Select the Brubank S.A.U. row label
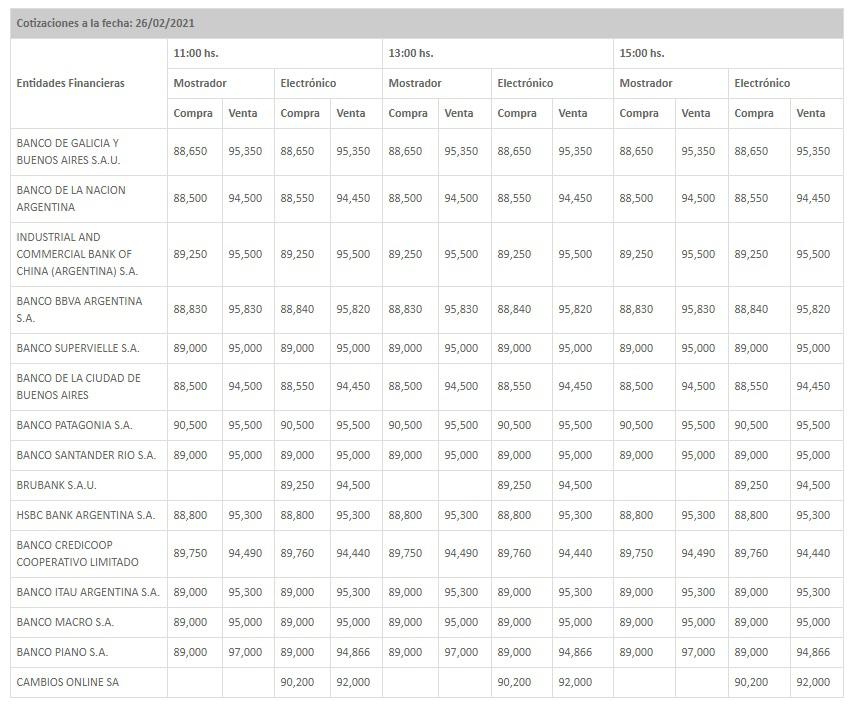This screenshot has width=859, height=713. click(x=56, y=485)
